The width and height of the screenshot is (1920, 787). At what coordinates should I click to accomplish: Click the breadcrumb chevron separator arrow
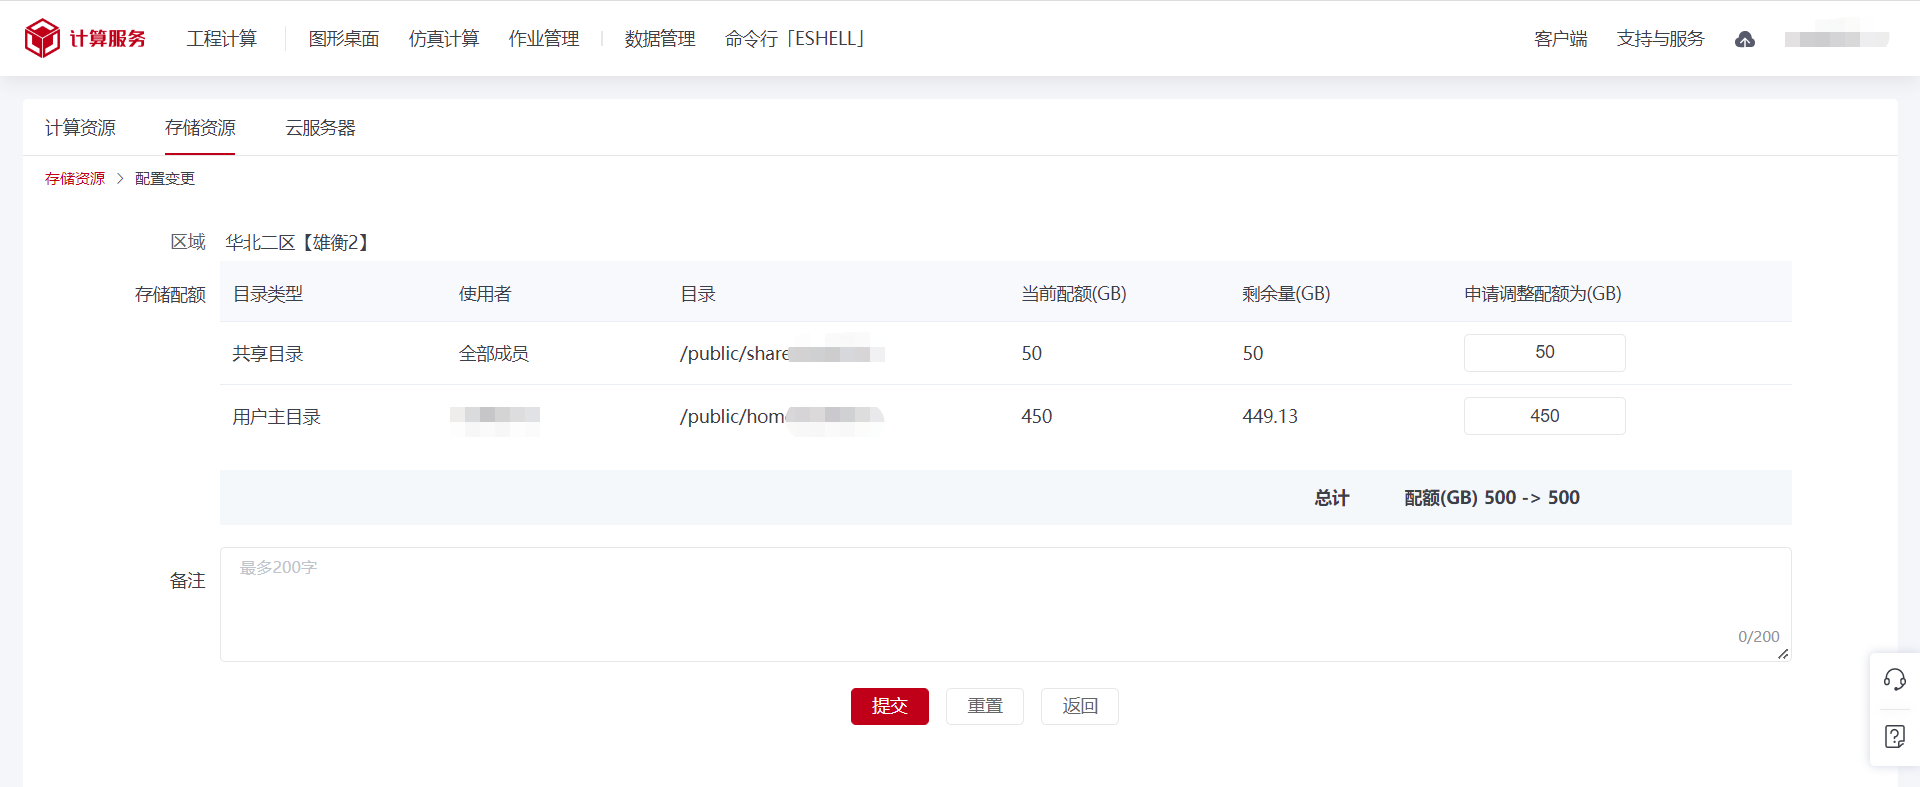pos(120,179)
